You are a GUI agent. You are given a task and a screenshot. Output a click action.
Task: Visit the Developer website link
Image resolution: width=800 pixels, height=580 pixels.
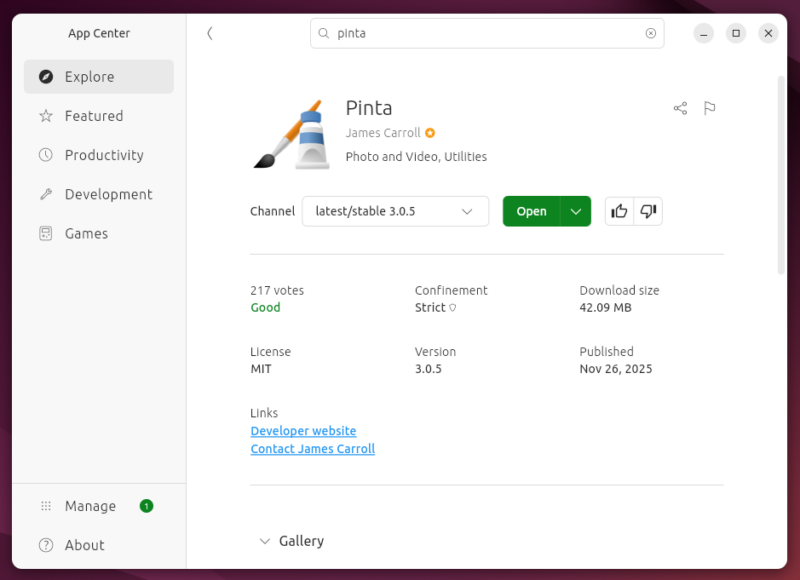click(303, 430)
